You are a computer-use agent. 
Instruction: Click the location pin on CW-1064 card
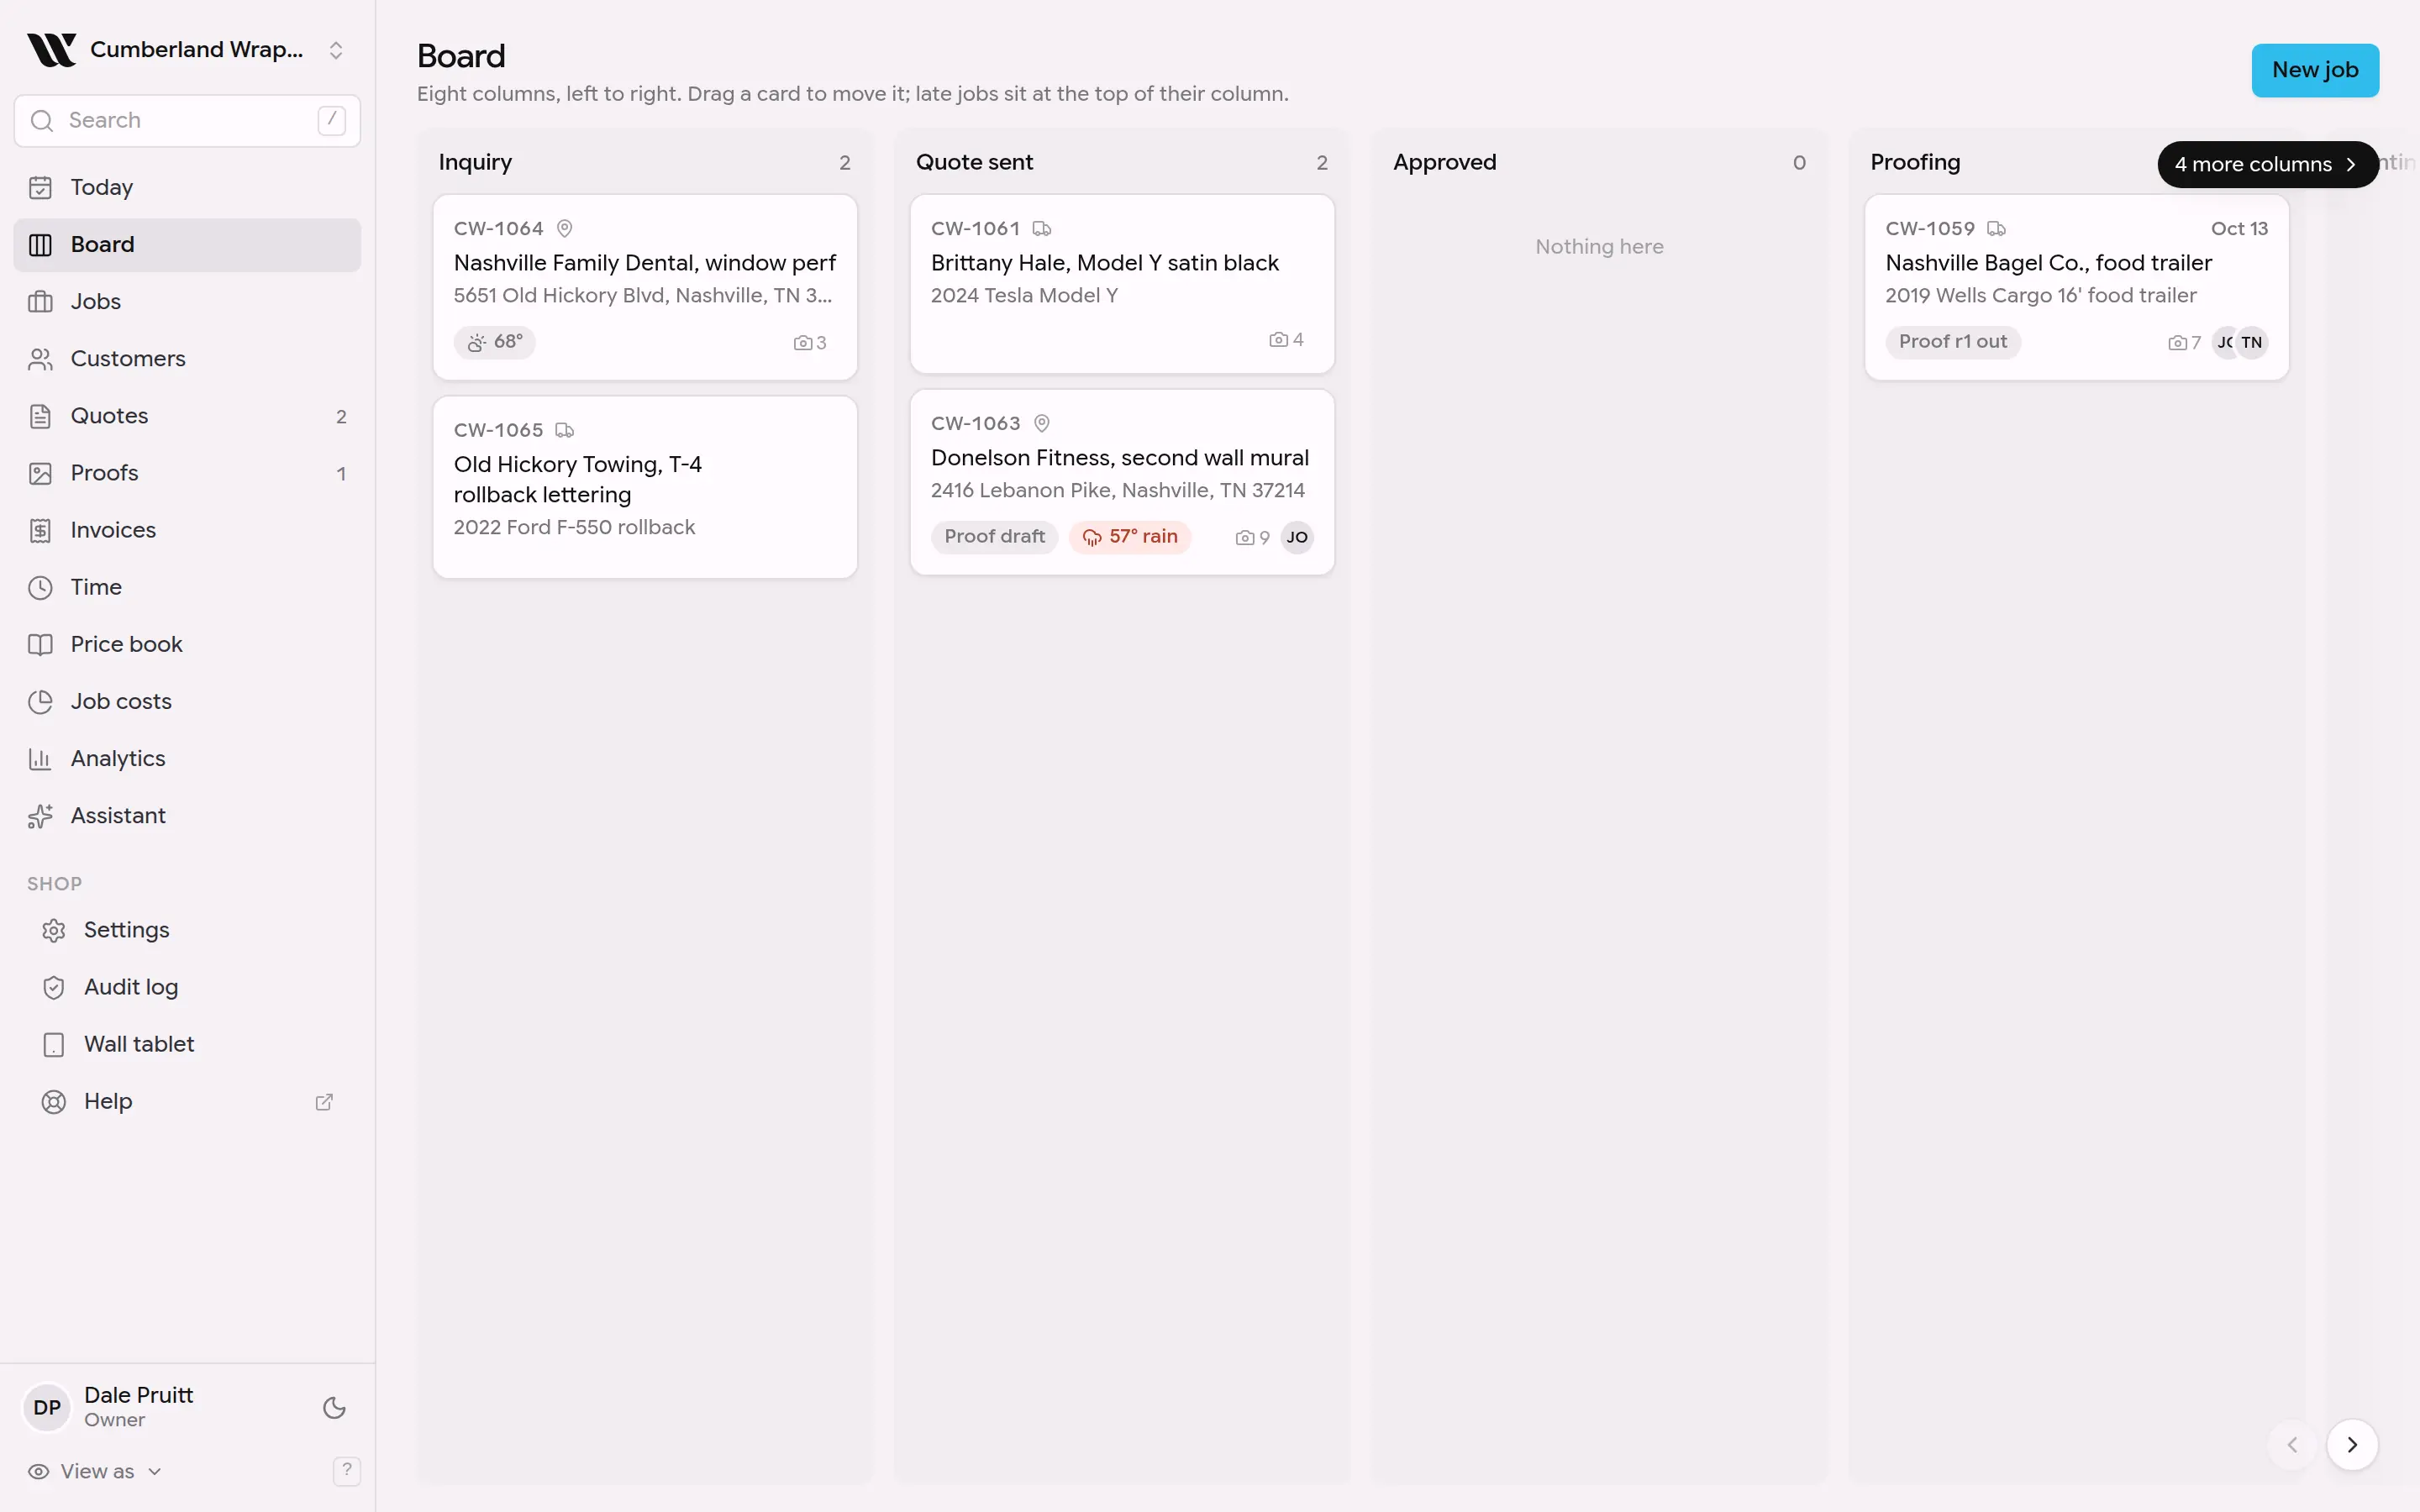click(564, 228)
